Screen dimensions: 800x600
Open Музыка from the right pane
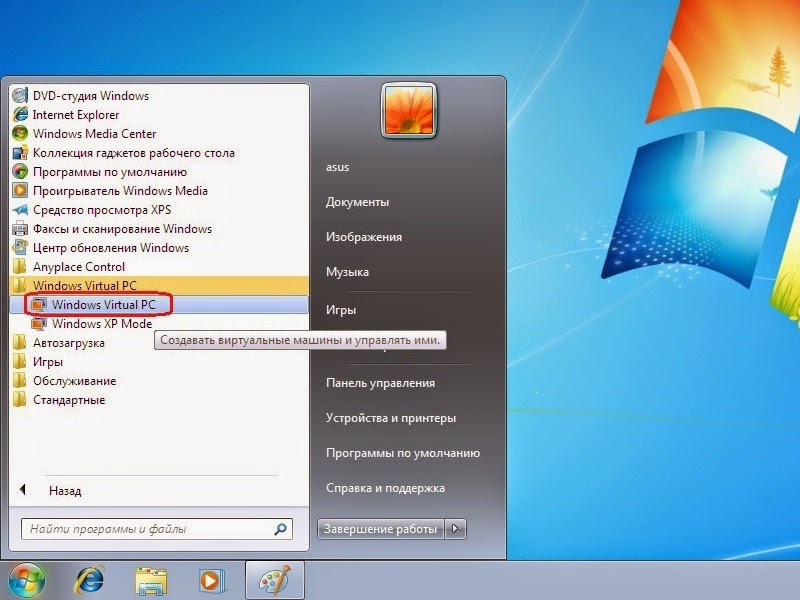[x=347, y=272]
